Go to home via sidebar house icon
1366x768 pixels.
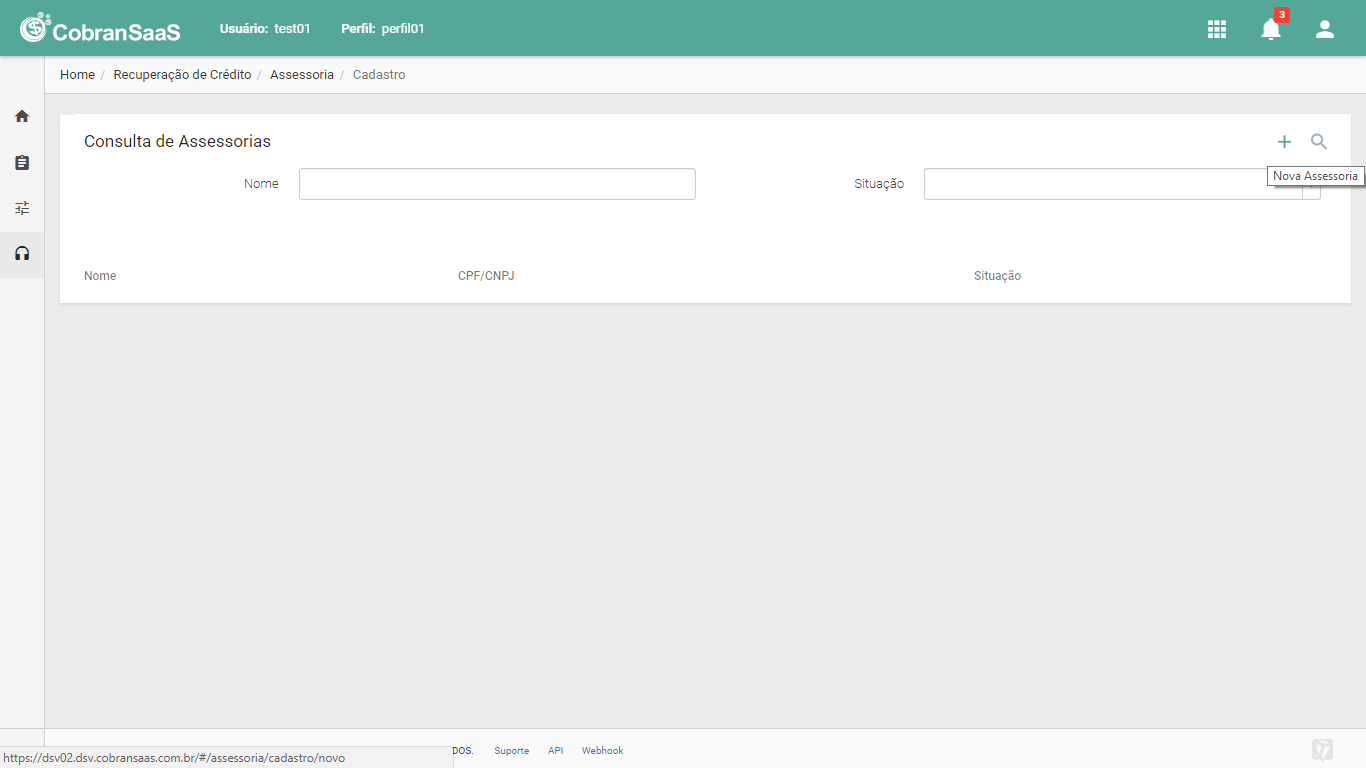22,116
